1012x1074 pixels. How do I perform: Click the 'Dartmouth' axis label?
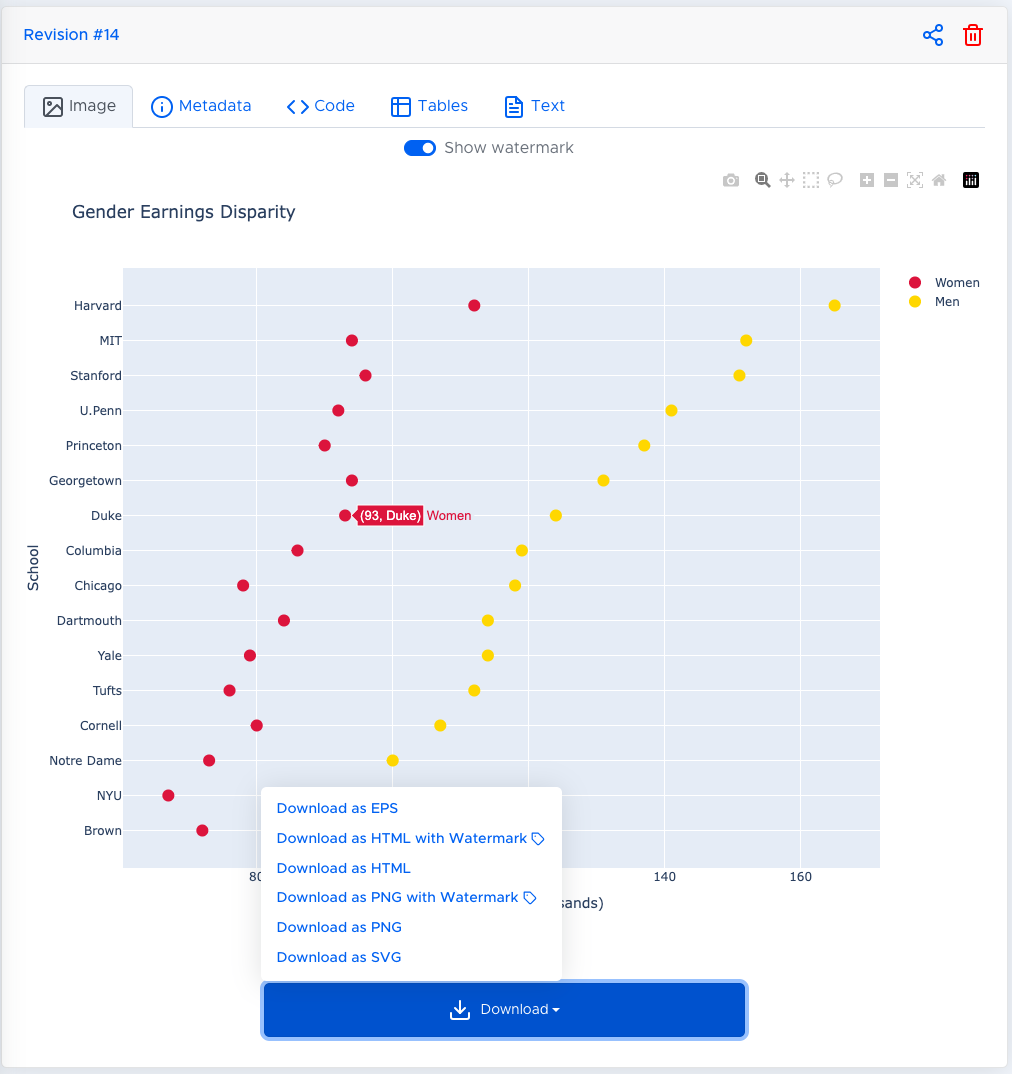[x=89, y=621]
